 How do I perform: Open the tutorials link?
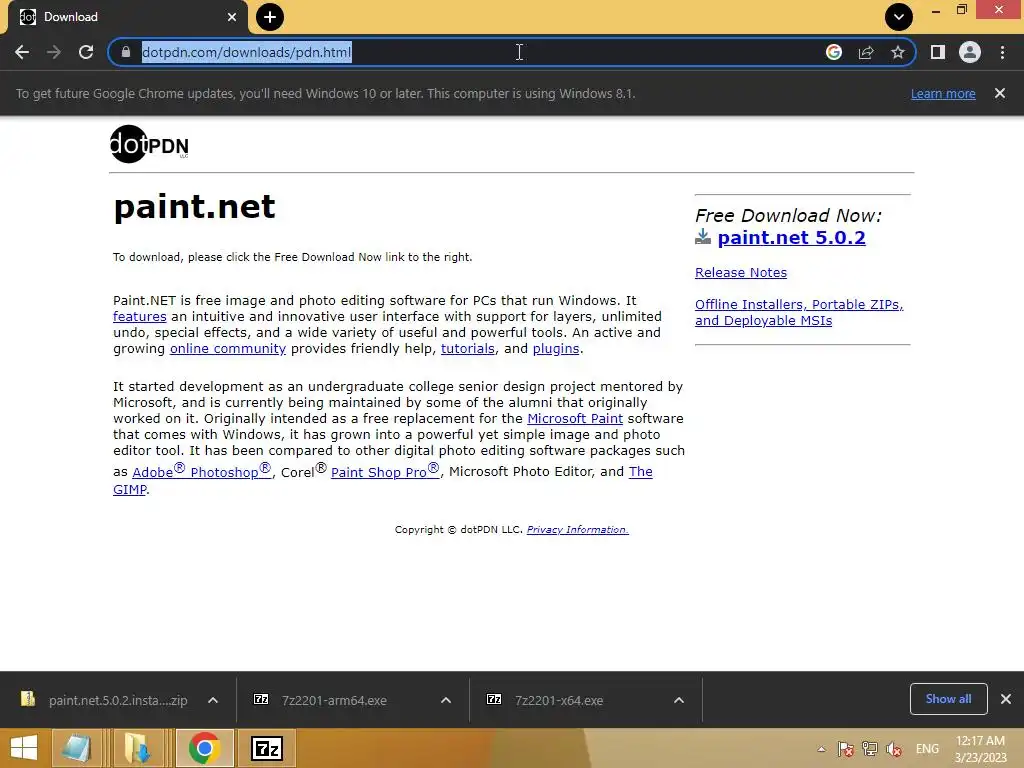point(468,349)
